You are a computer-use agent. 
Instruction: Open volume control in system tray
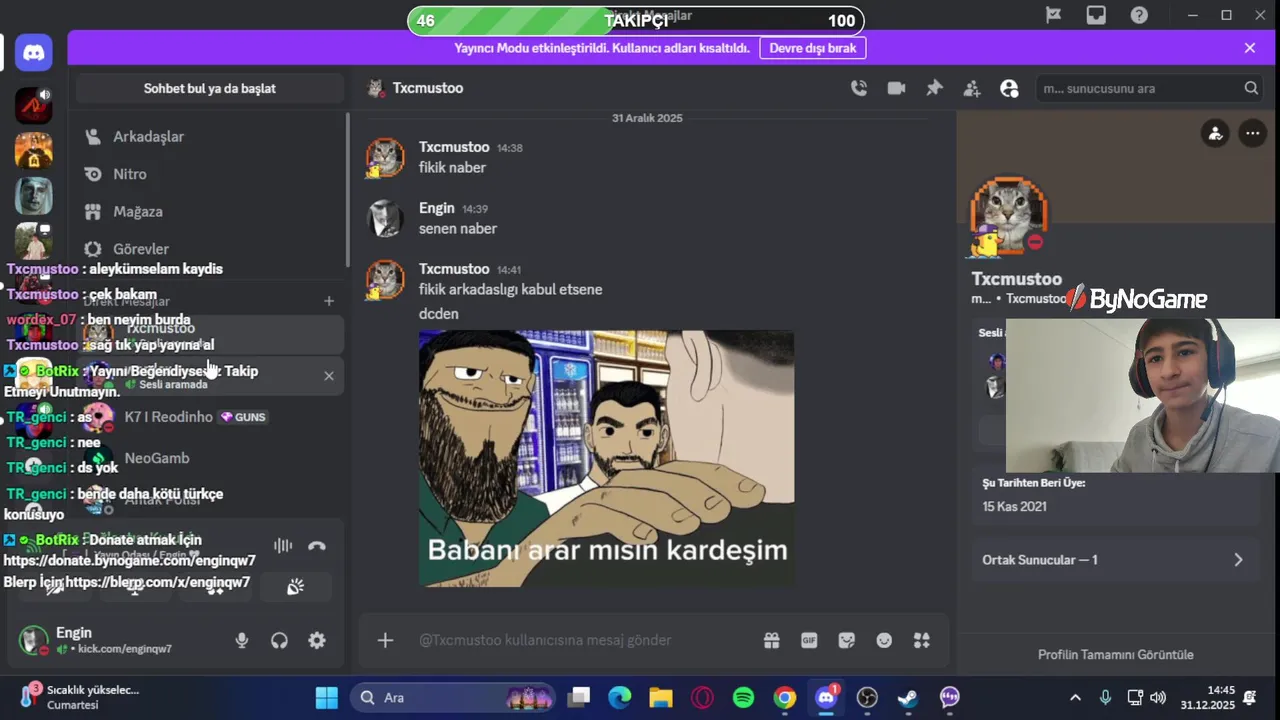tap(1158, 698)
